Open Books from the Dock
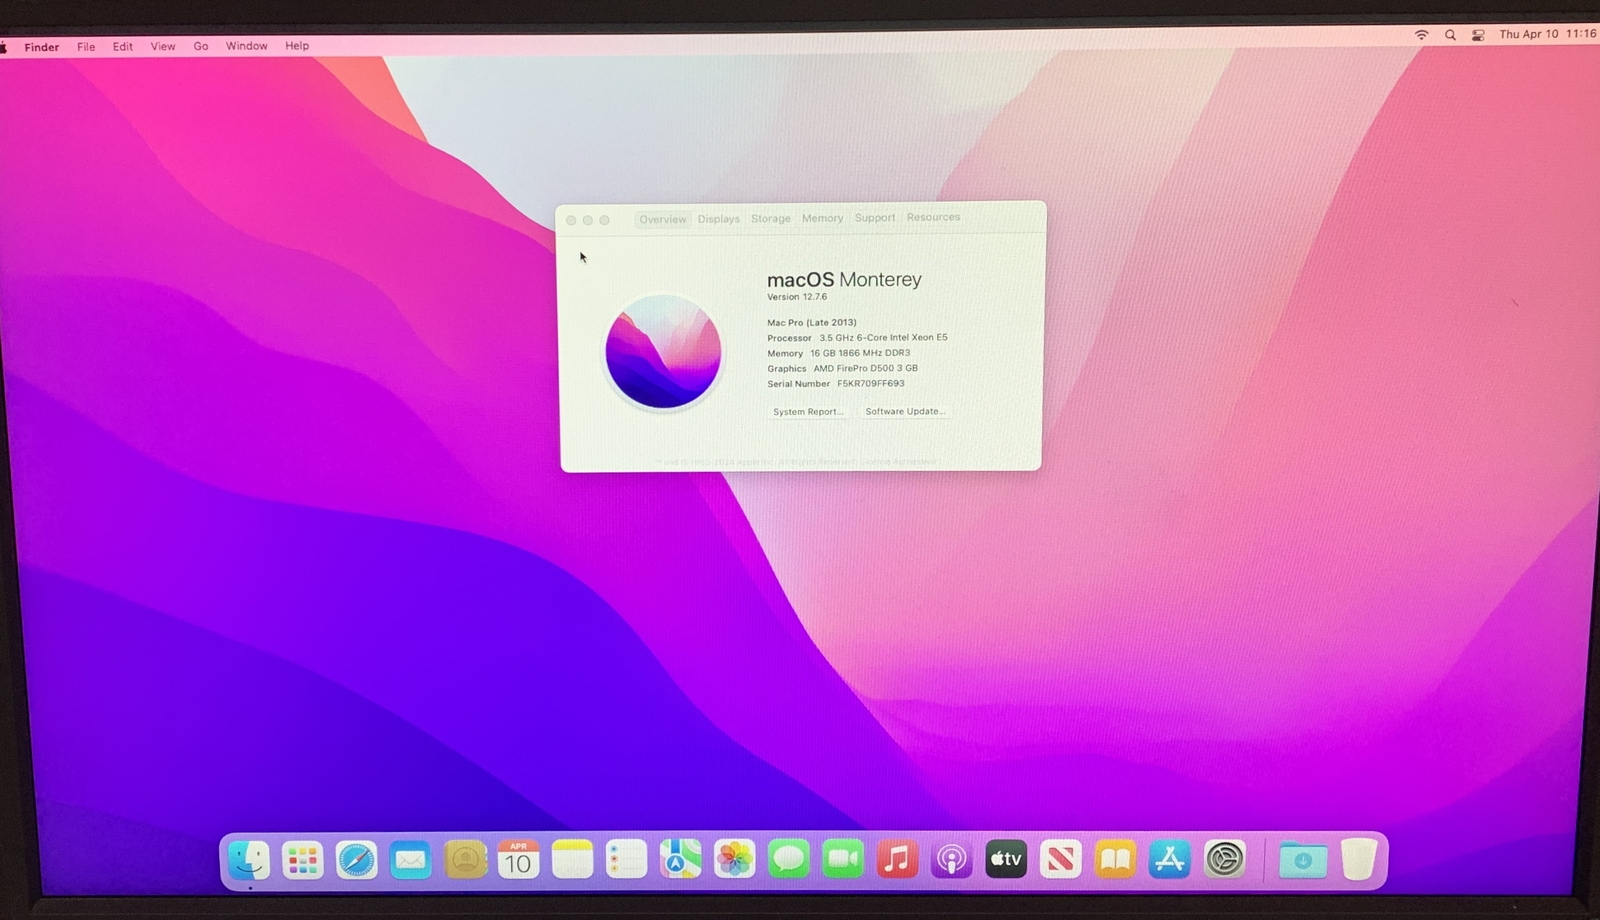Viewport: 1600px width, 920px height. coord(1115,859)
